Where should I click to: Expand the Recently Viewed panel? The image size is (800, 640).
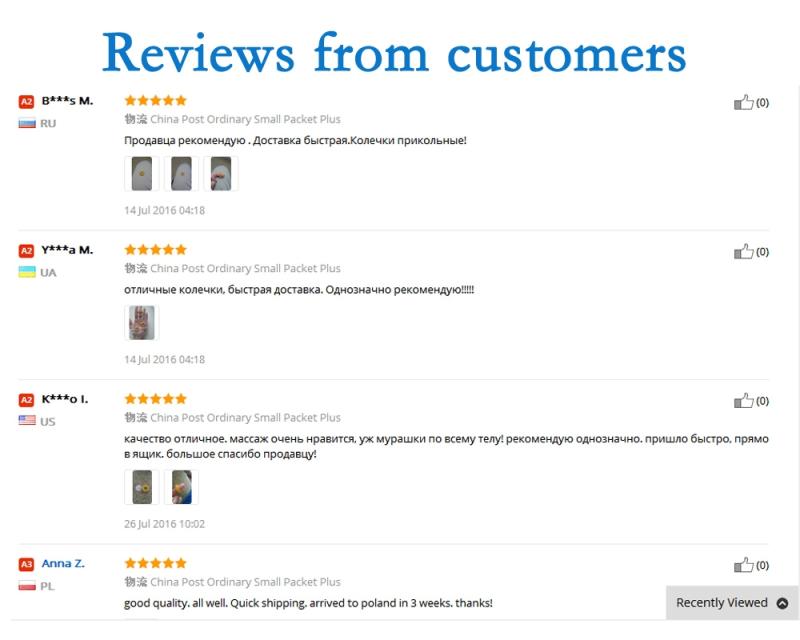pos(732,603)
